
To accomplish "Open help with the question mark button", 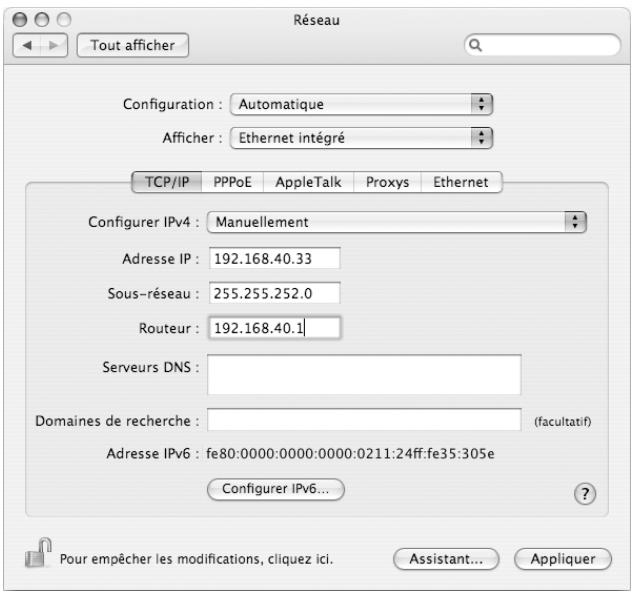I will [585, 494].
